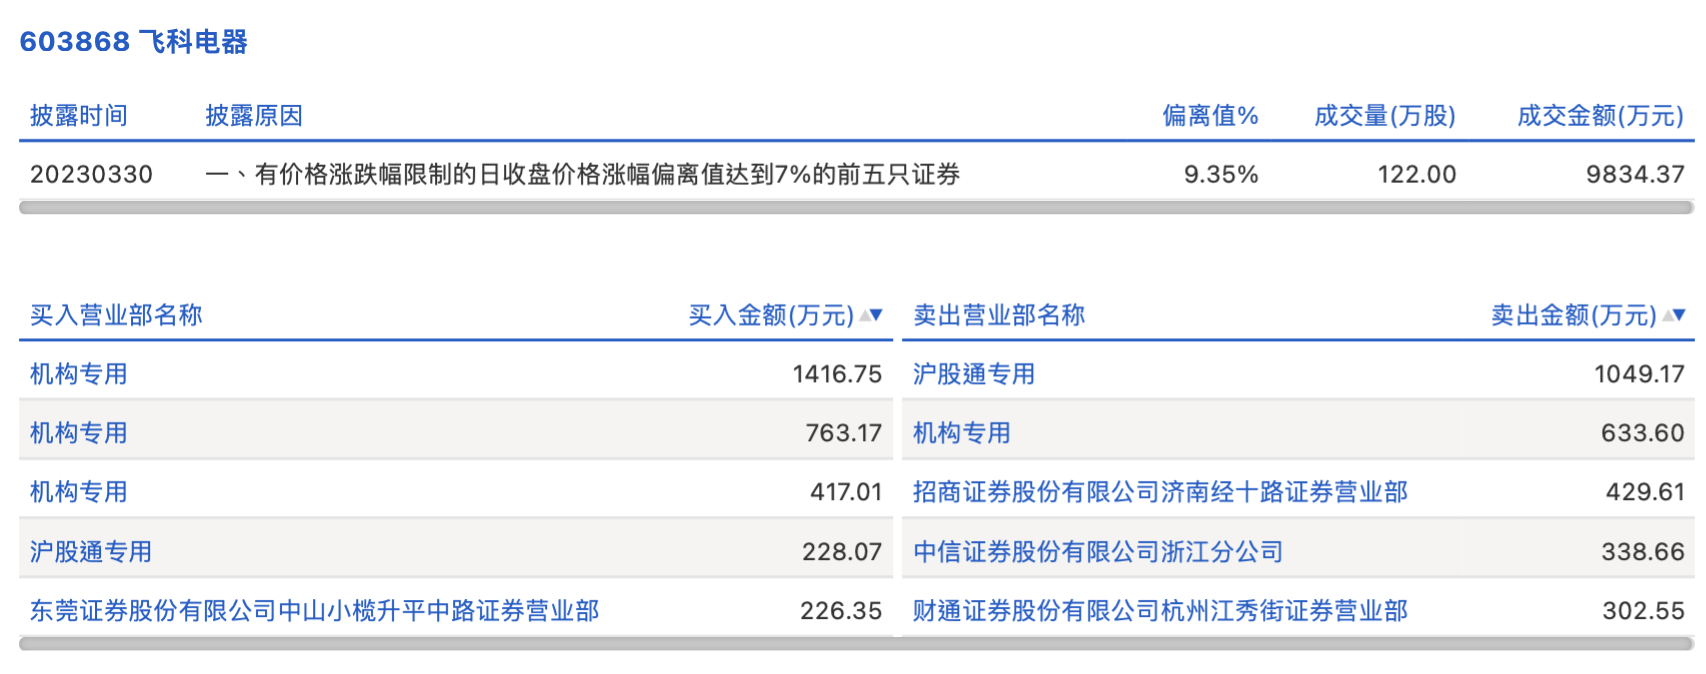Open the 603868 飞科电器 stock title
1706x674 pixels.
click(x=134, y=42)
